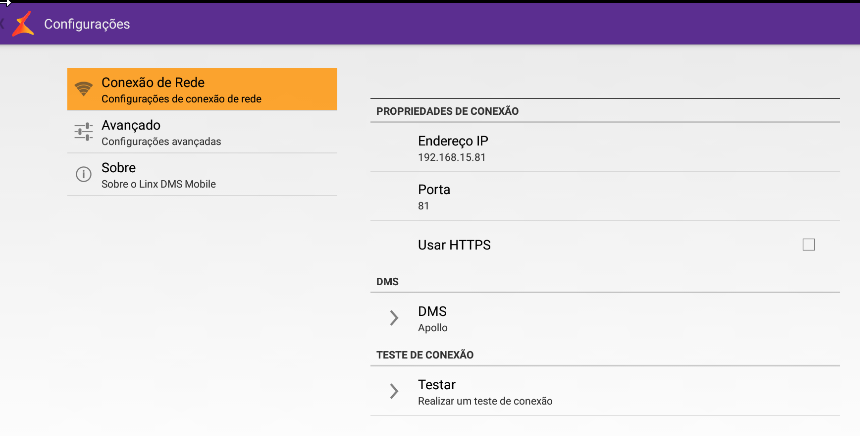
Task: Click the Apollo DMS value
Action: [x=433, y=328]
